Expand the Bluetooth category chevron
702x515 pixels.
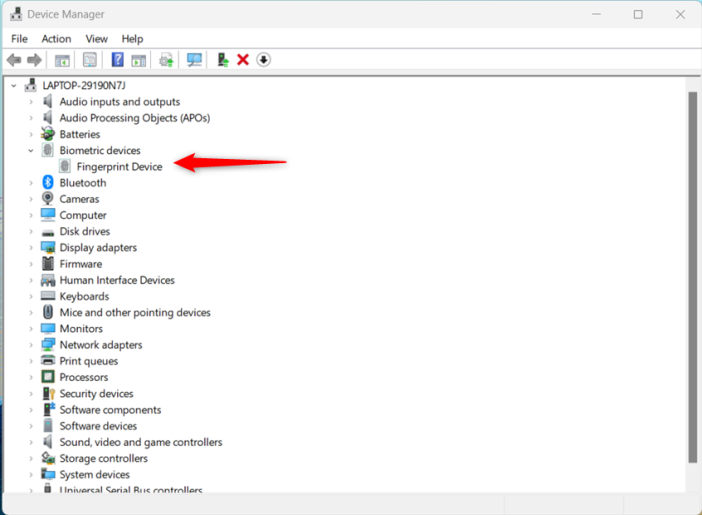pos(31,183)
